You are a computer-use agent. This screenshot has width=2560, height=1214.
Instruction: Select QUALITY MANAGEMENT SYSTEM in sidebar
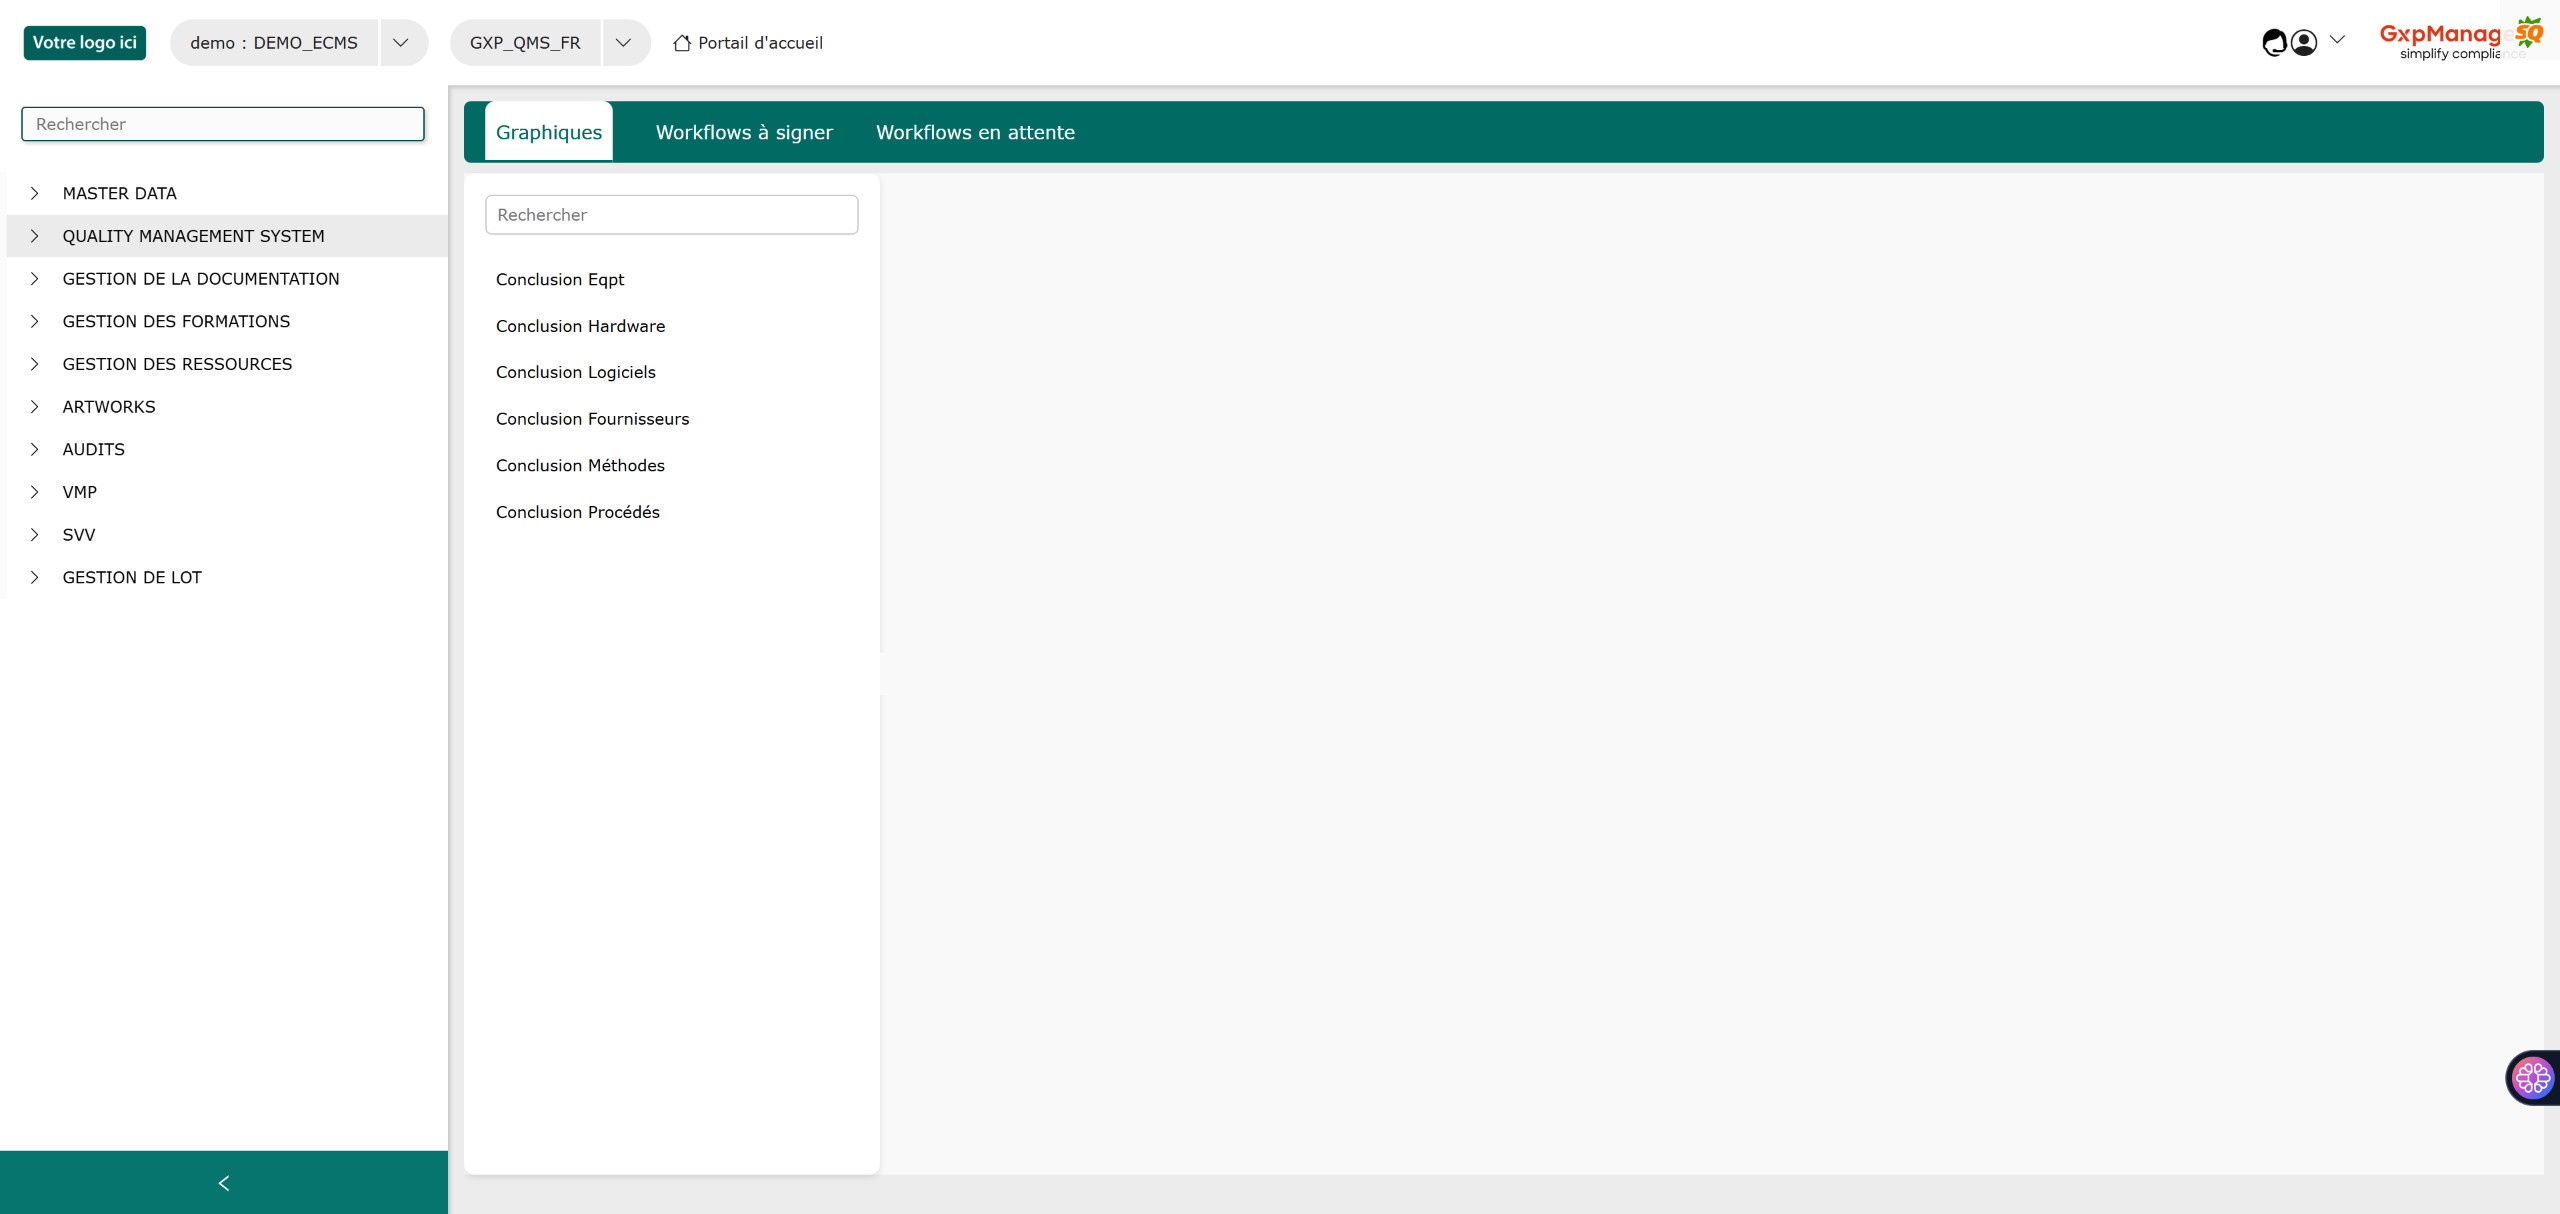click(194, 236)
